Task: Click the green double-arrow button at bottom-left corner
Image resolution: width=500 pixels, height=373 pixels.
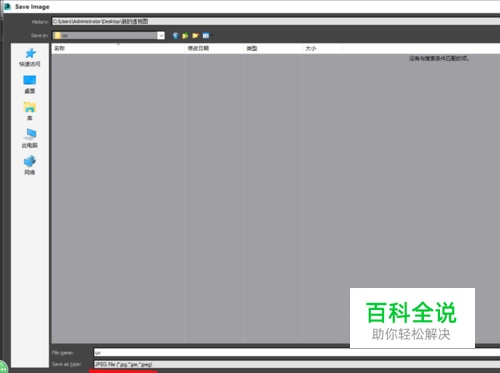Action: 3,367
